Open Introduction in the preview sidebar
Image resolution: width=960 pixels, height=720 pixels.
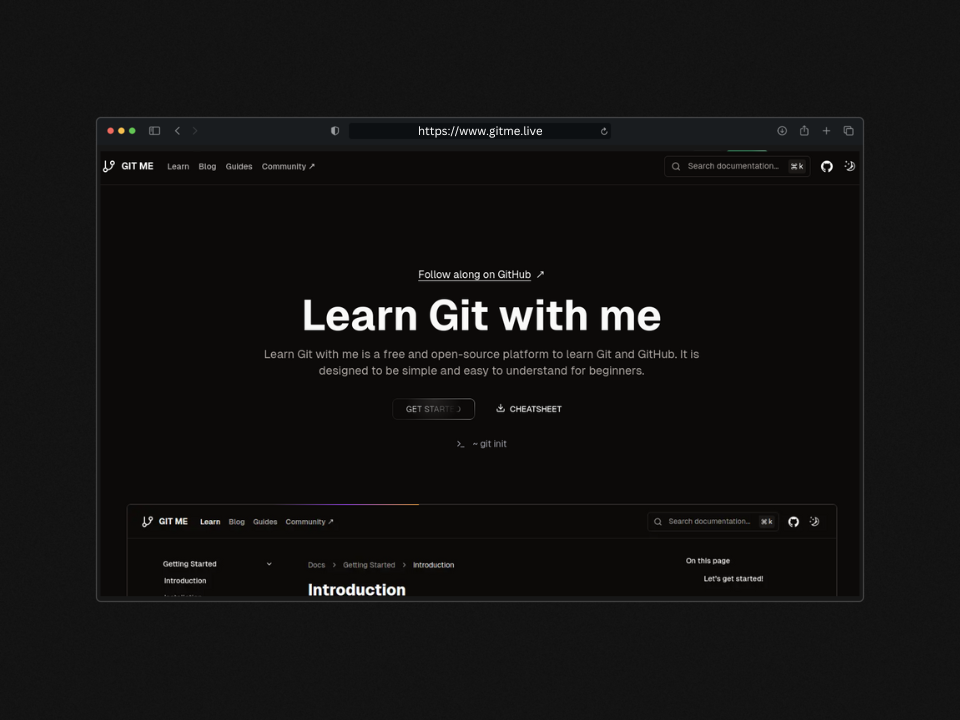point(185,580)
